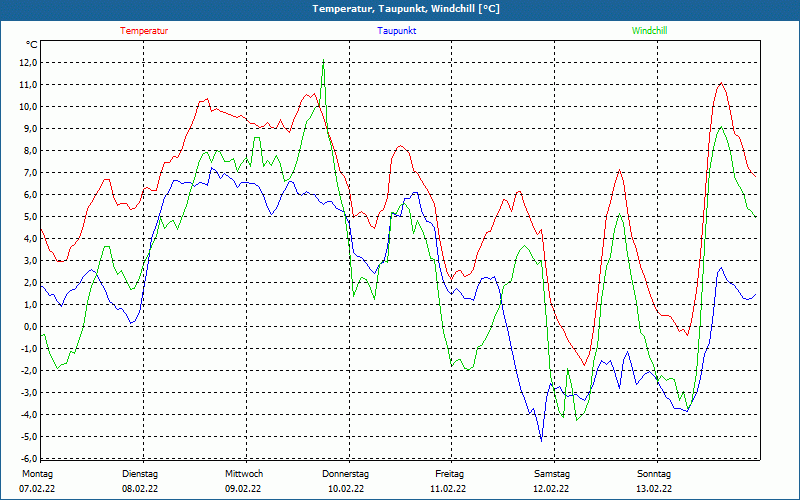This screenshot has height=500, width=800.
Task: Click the red Temperatur legend label
Action: coord(144,31)
